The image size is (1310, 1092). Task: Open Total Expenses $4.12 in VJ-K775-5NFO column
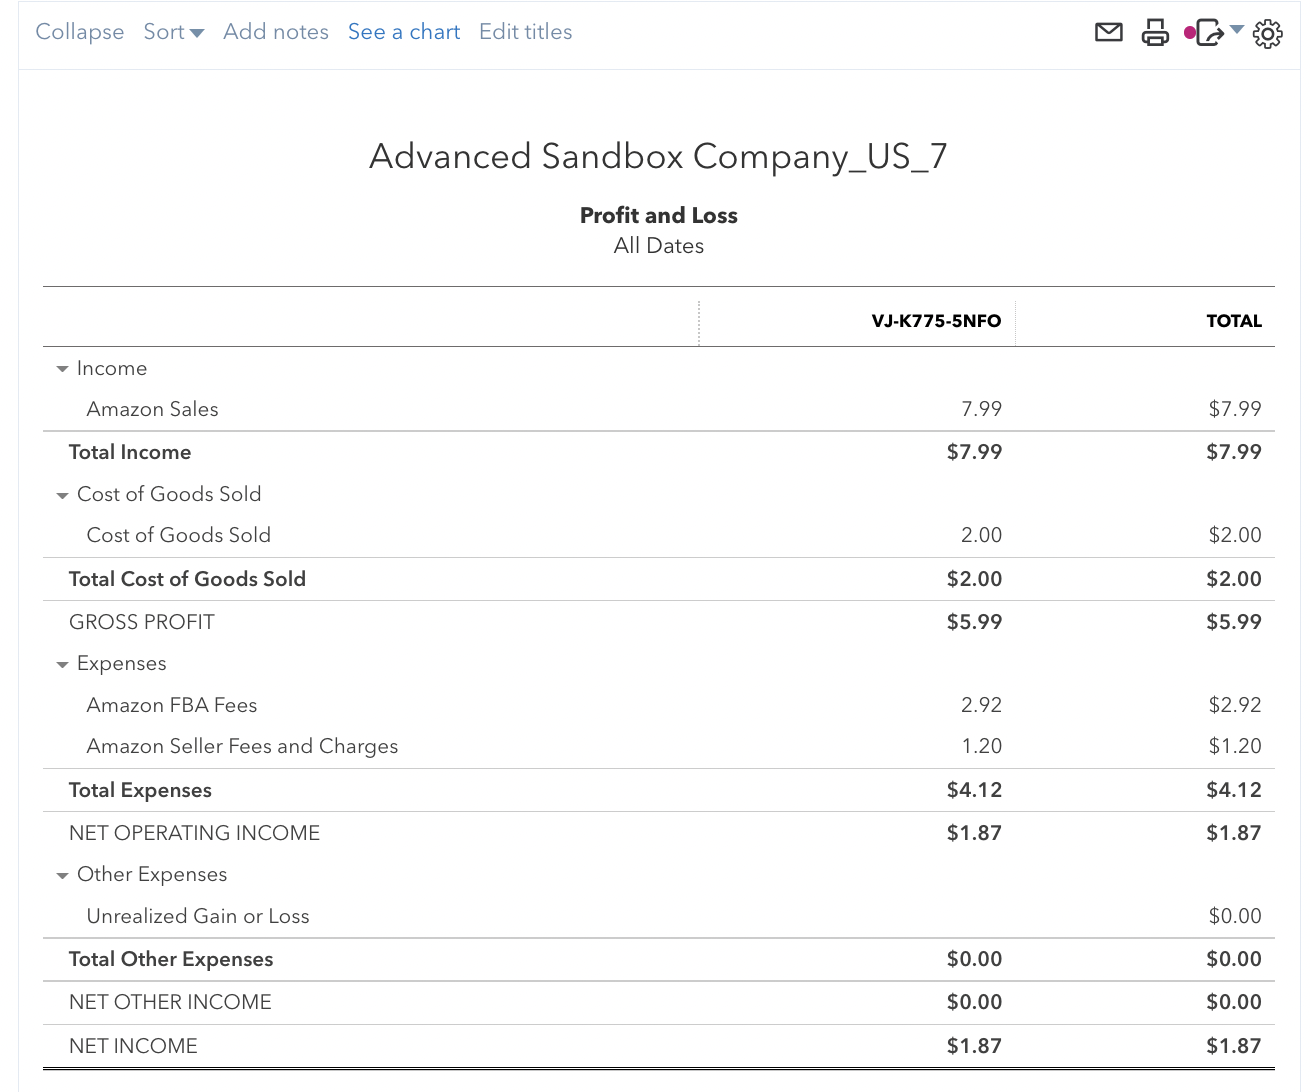[974, 790]
